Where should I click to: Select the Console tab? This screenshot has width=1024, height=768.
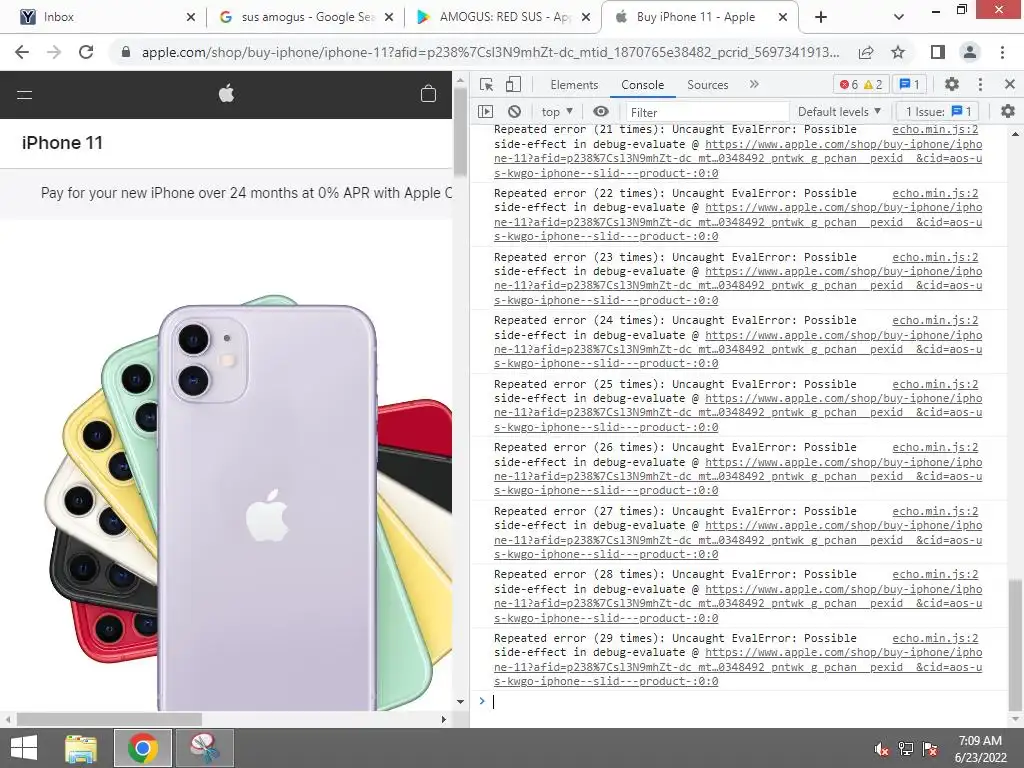point(643,85)
